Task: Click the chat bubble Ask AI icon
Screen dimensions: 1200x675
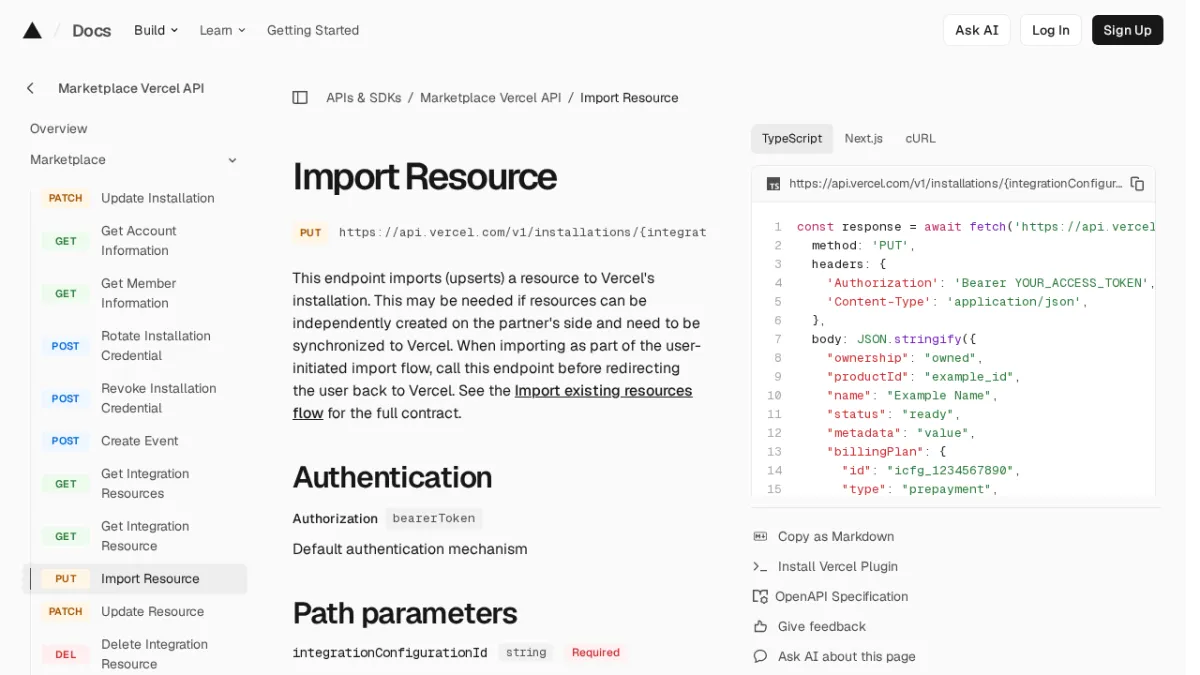Action: (760, 657)
